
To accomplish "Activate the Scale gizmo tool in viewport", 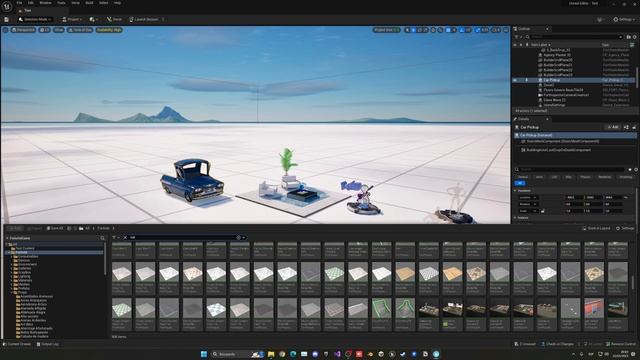I will pyautogui.click(x=425, y=30).
